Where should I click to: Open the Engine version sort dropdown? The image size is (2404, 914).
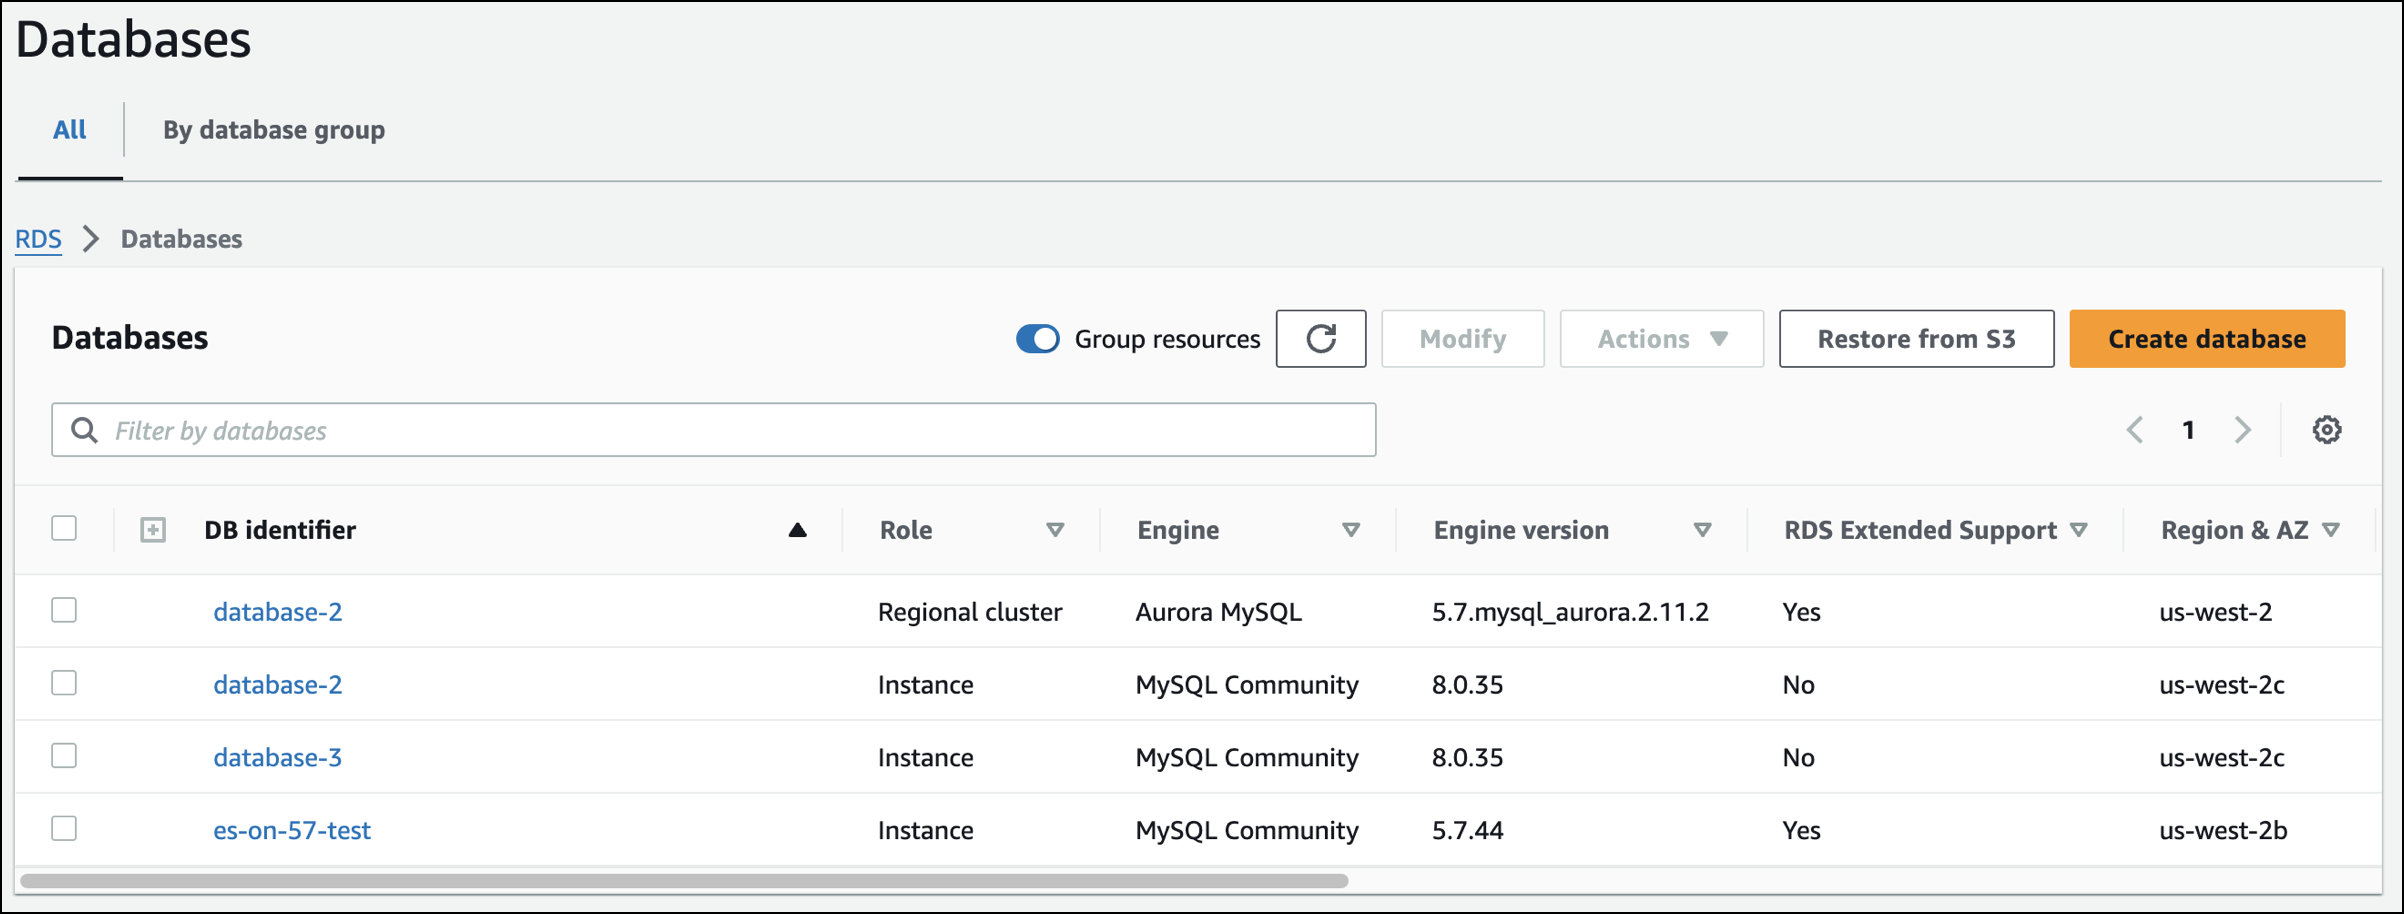click(1702, 529)
